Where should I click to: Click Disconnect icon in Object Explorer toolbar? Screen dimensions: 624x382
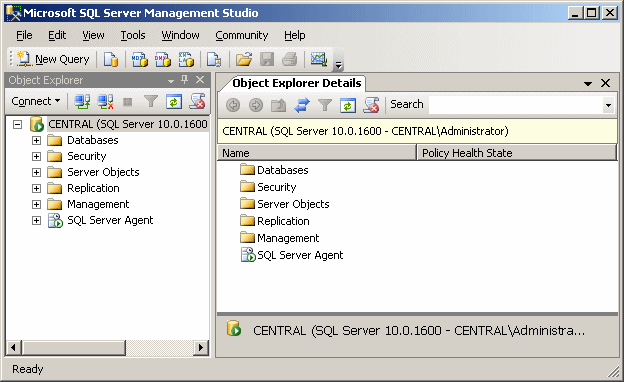[105, 101]
